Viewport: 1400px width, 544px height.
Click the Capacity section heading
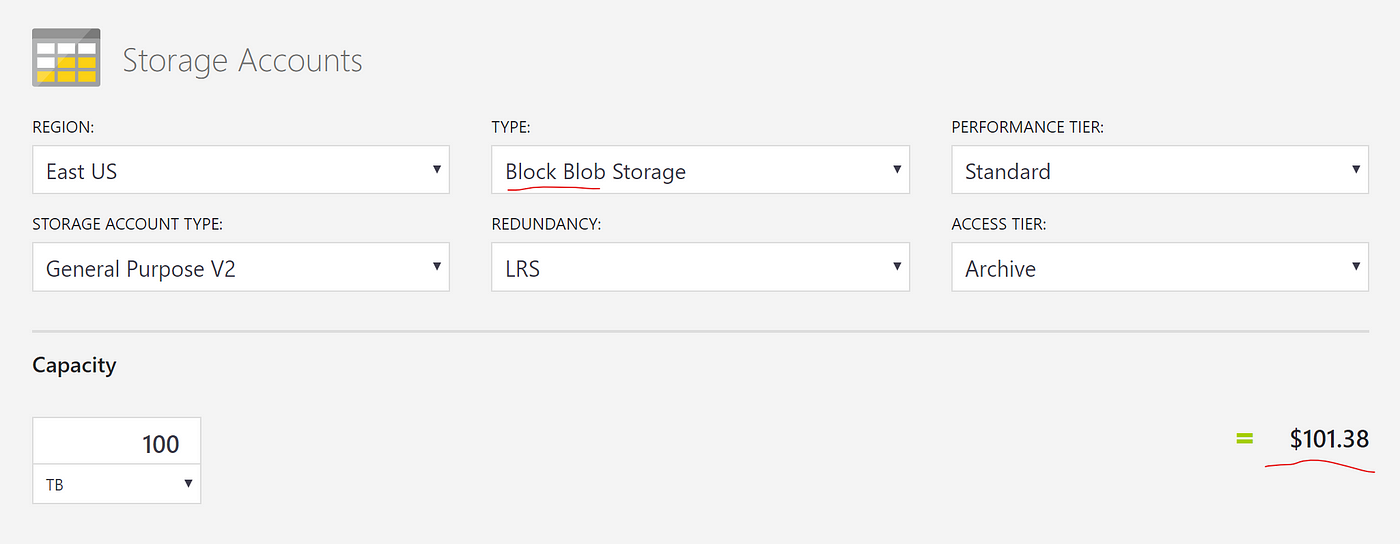(74, 365)
